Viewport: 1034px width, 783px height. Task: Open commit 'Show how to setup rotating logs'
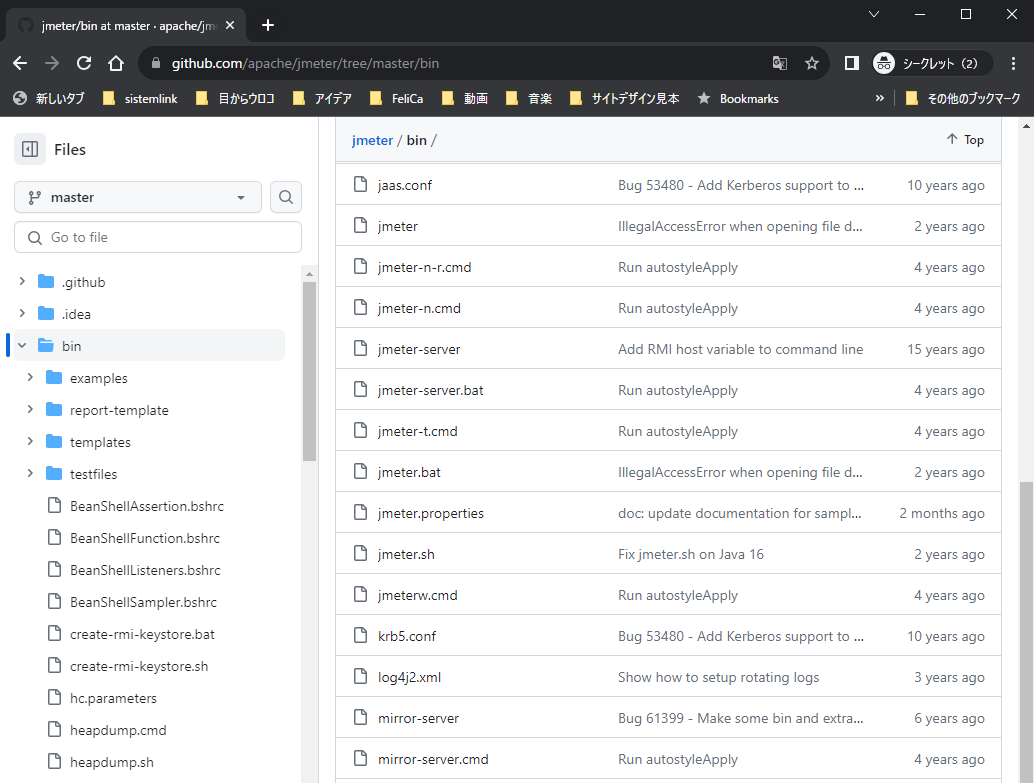tap(718, 677)
